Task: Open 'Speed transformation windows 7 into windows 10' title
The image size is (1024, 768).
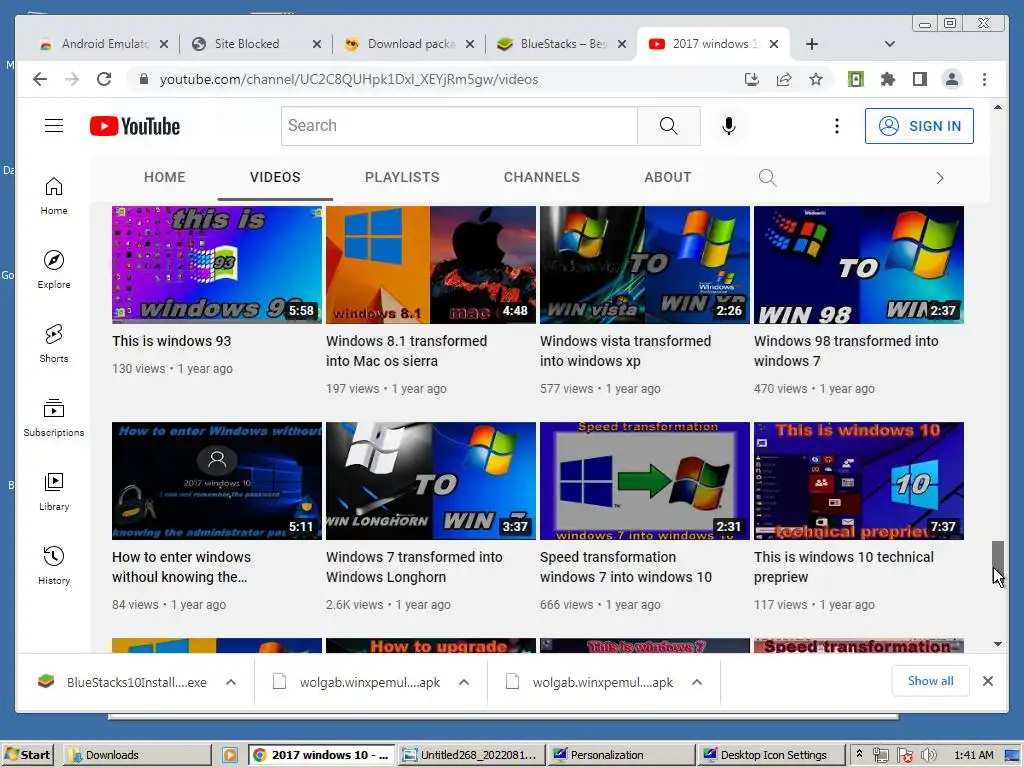Action: click(625, 567)
